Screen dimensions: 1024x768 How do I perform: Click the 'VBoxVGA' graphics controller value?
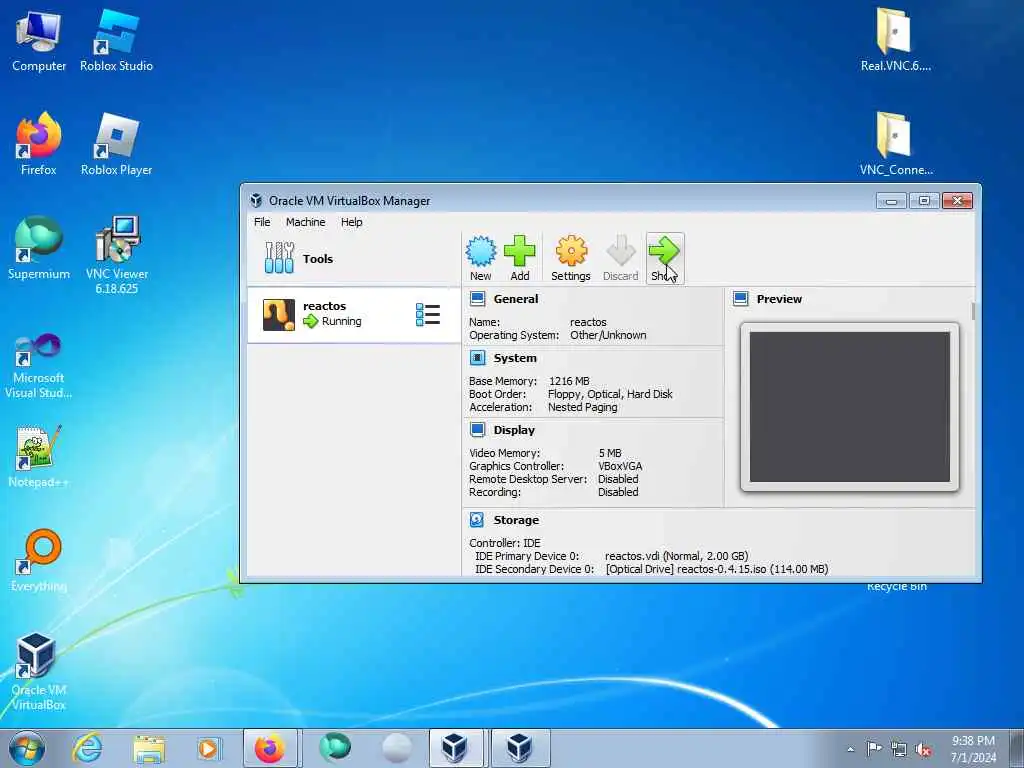click(620, 466)
